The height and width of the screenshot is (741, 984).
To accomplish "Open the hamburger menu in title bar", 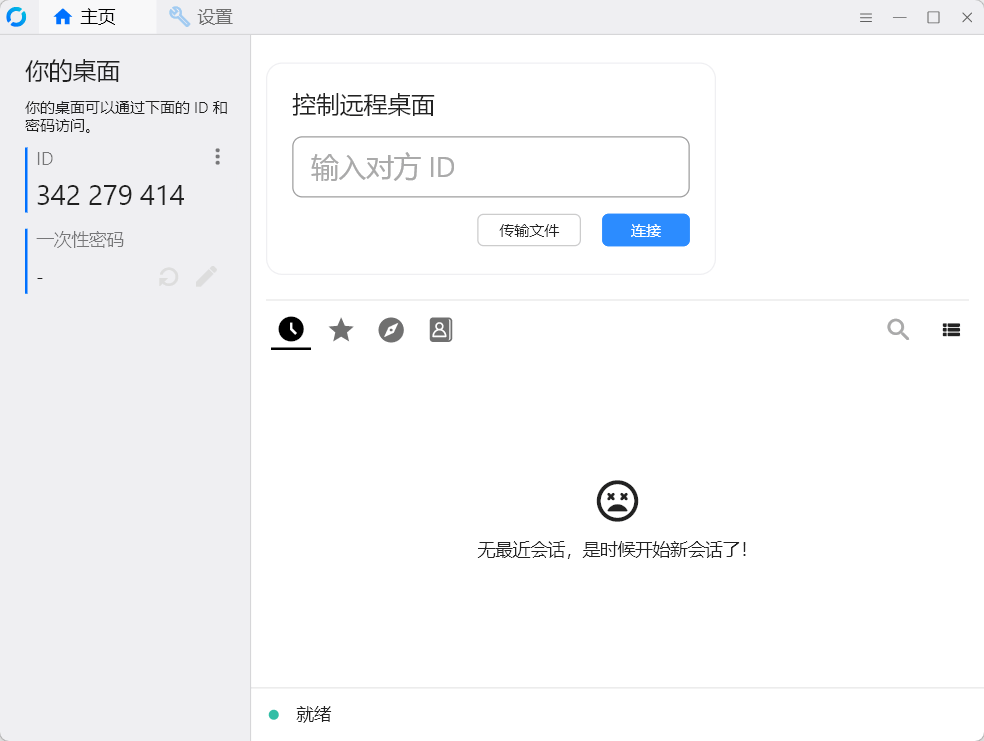I will click(x=866, y=17).
